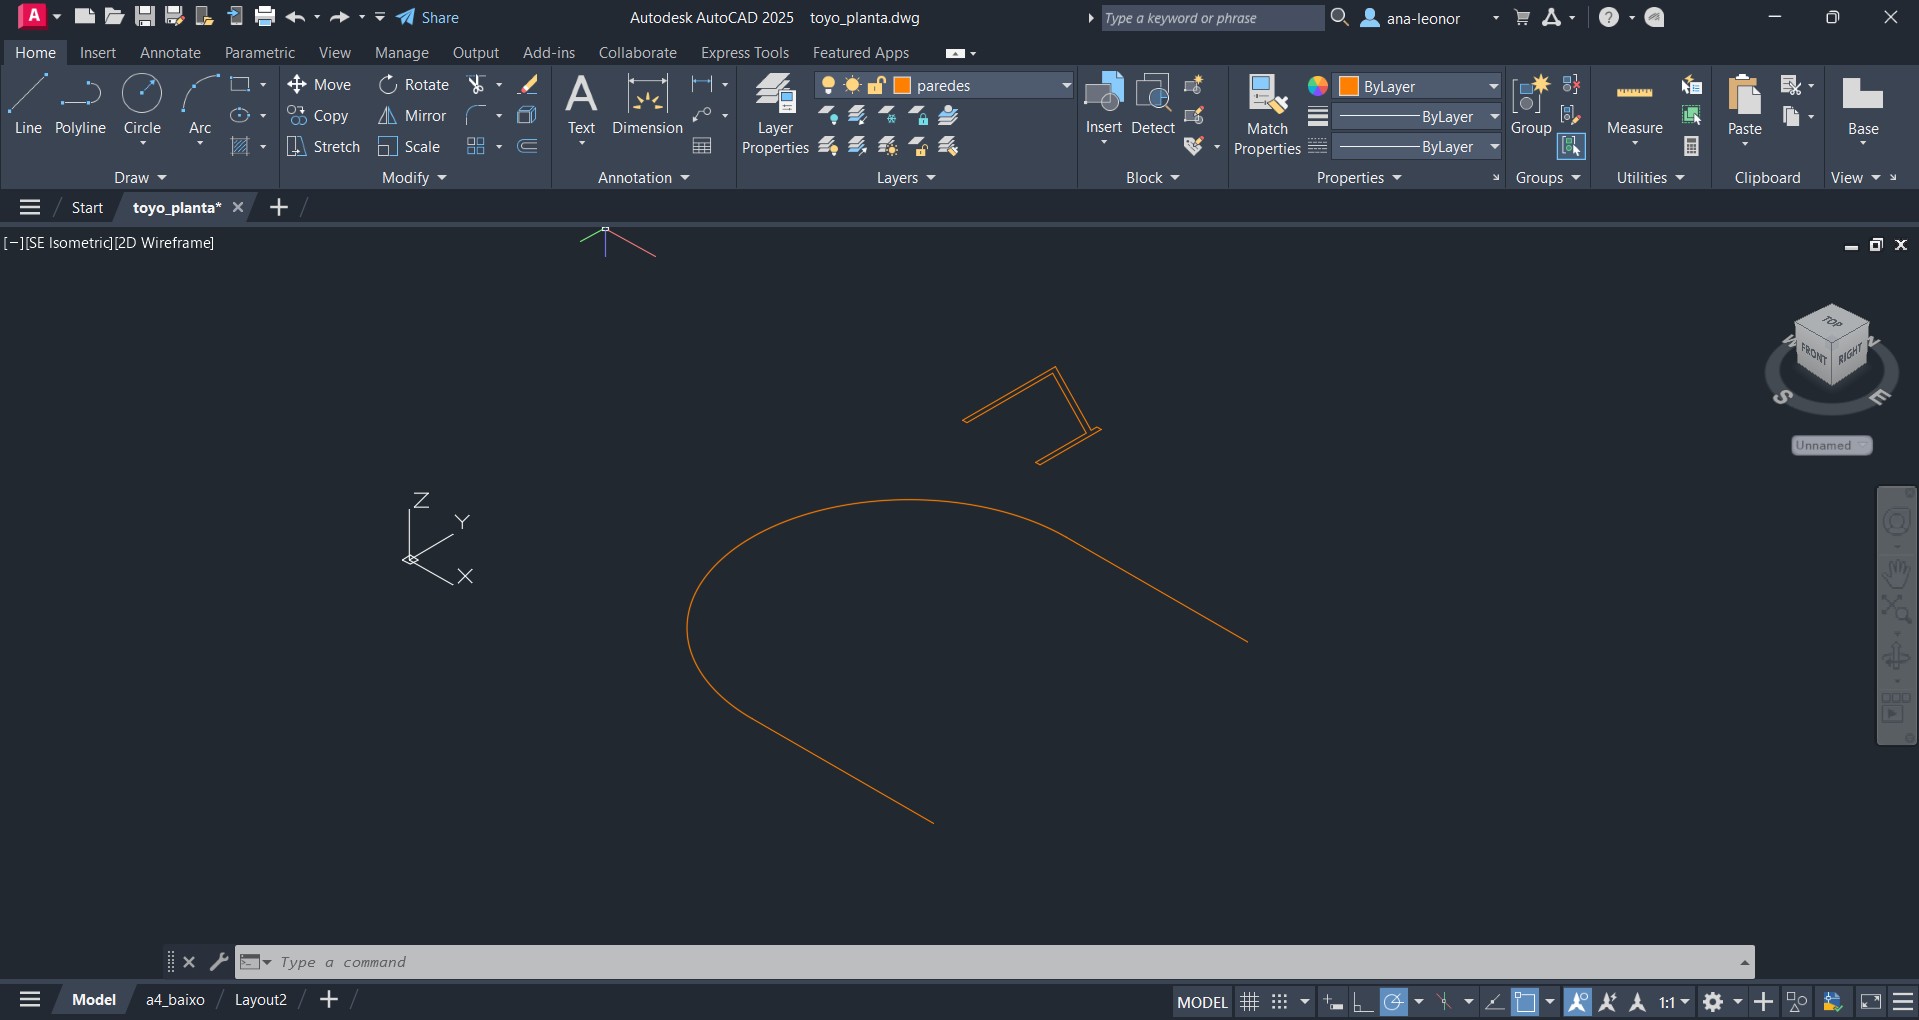1919x1020 pixels.
Task: Toggle Ortho mode in status bar
Action: [1362, 1001]
